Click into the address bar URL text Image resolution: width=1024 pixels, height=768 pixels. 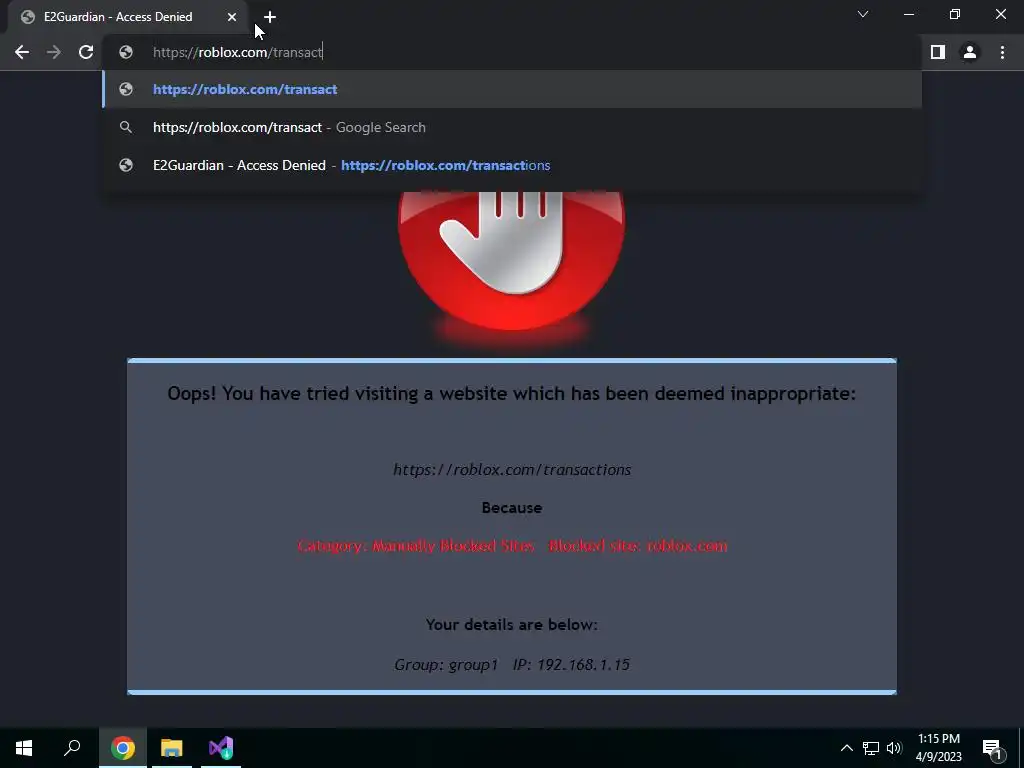(237, 52)
